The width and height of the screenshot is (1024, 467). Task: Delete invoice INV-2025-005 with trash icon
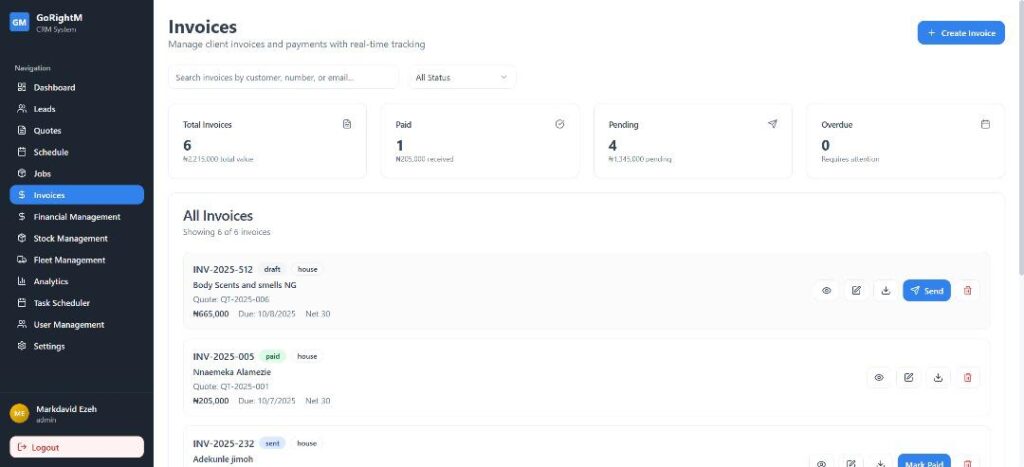click(x=967, y=378)
